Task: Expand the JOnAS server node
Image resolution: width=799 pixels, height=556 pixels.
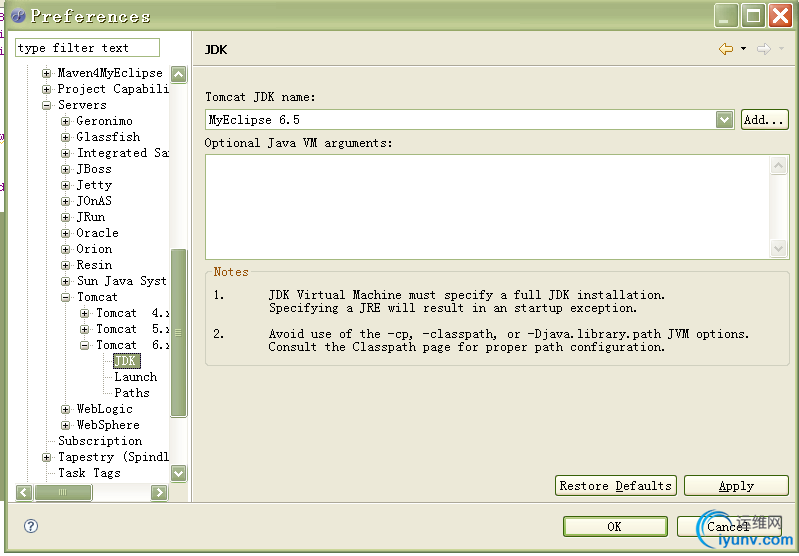Action: pyautogui.click(x=65, y=201)
